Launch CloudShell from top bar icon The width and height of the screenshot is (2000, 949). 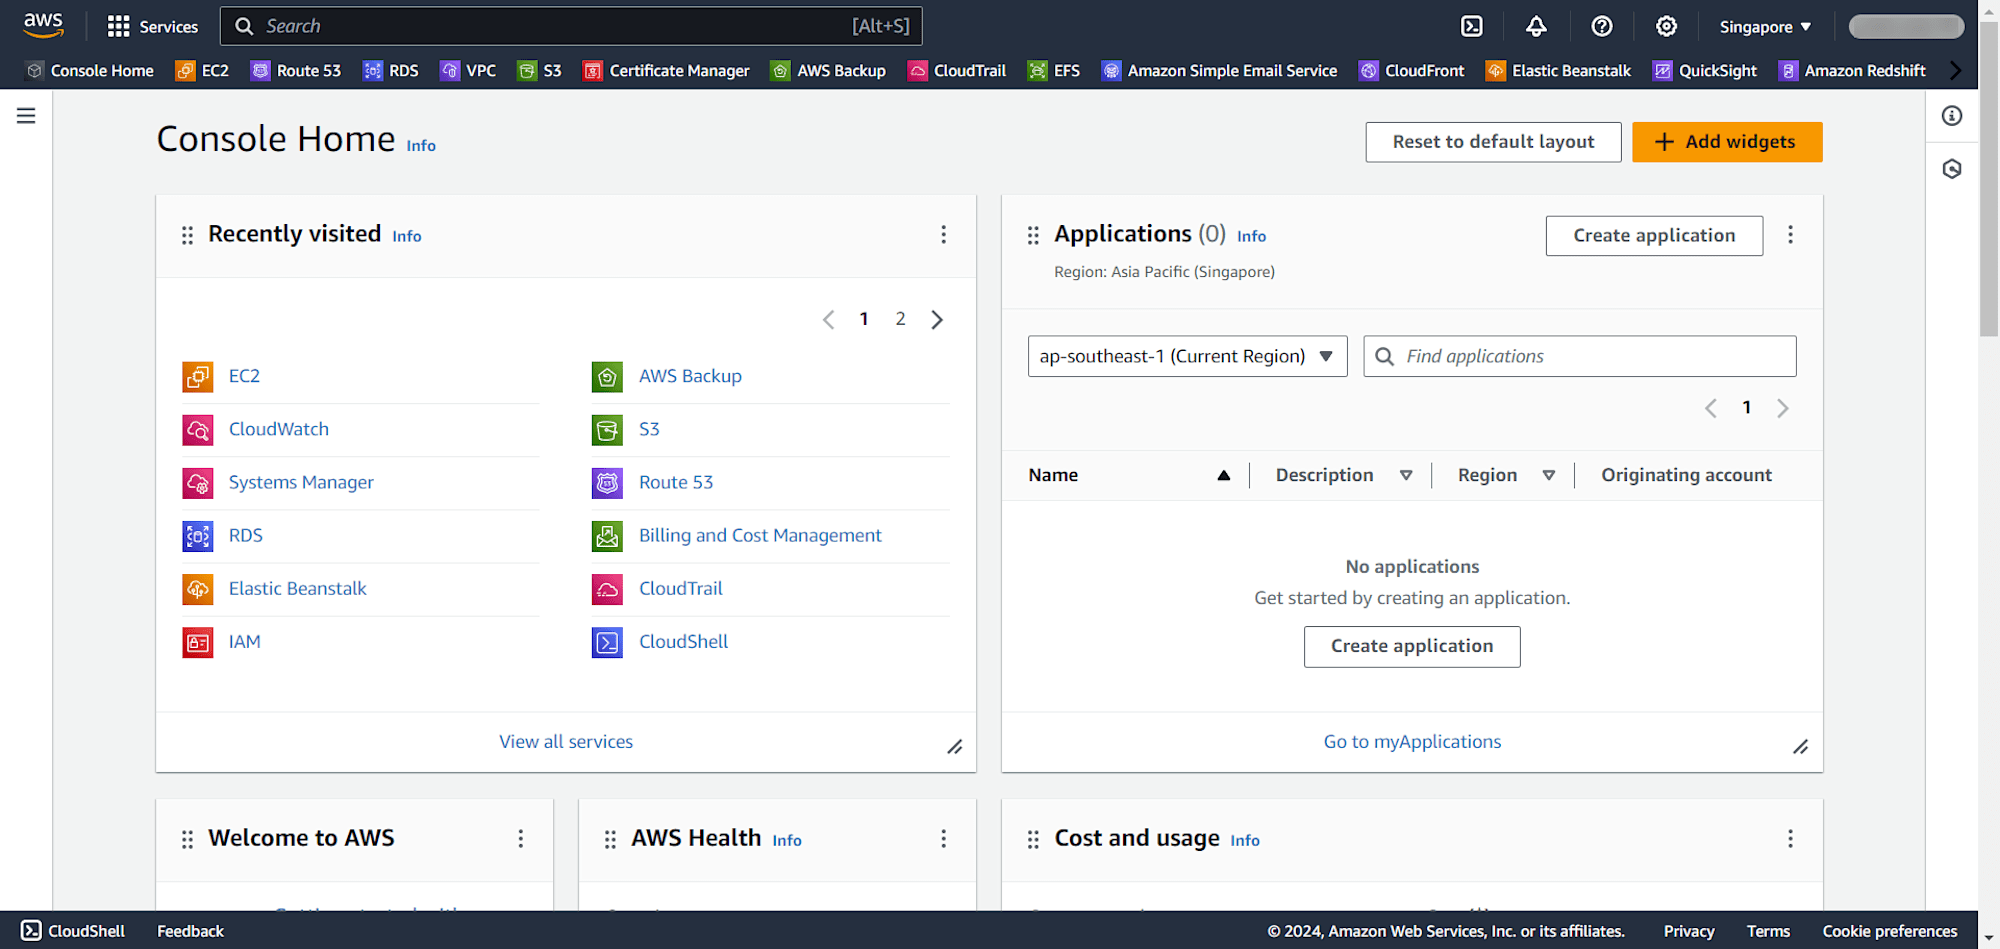[x=1472, y=27]
